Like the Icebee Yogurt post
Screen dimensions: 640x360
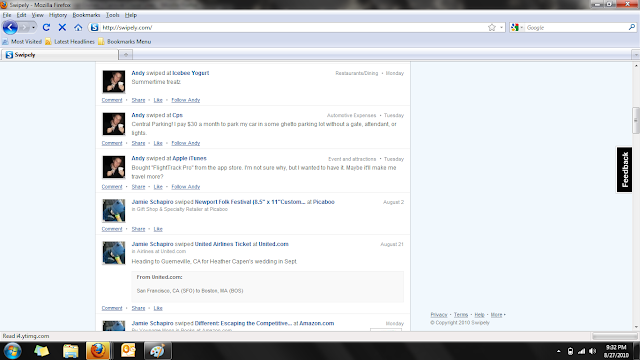tap(158, 100)
